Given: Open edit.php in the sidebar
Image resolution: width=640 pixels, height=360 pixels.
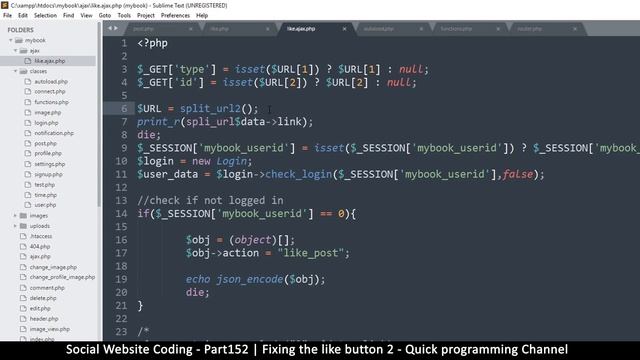Looking at the screenshot, I should tap(40, 309).
